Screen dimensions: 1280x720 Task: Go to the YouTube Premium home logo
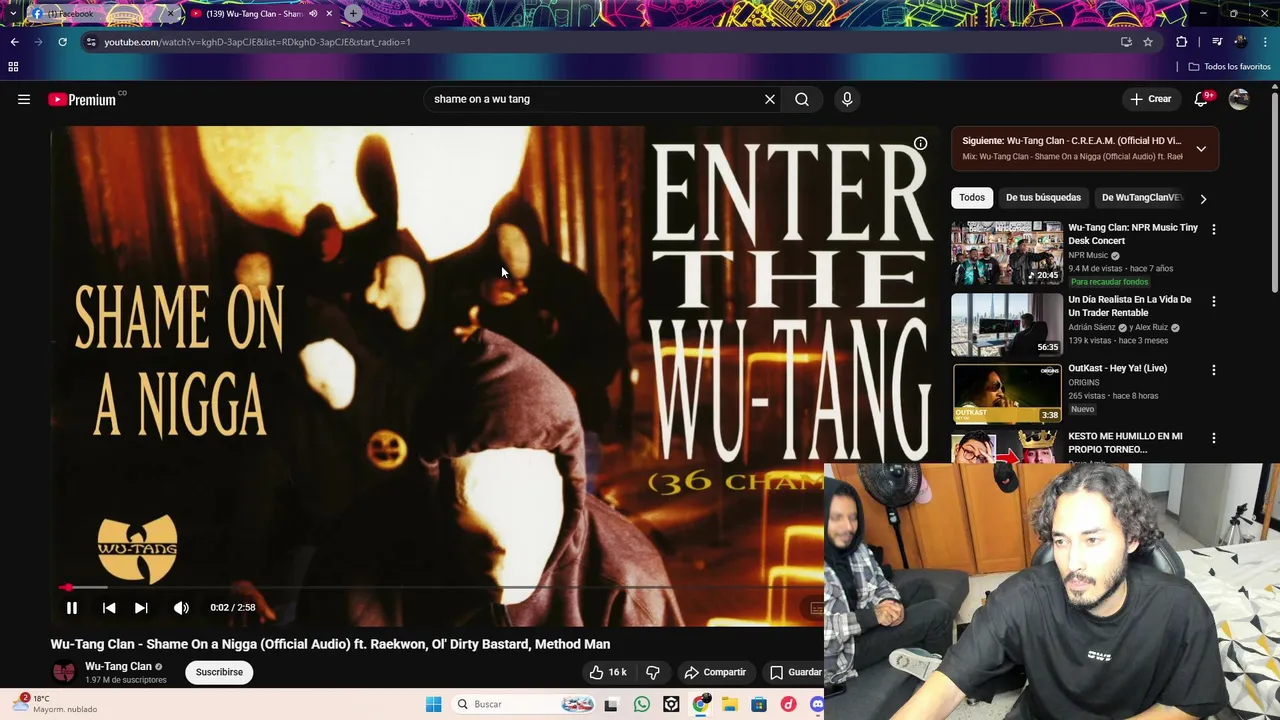82,99
